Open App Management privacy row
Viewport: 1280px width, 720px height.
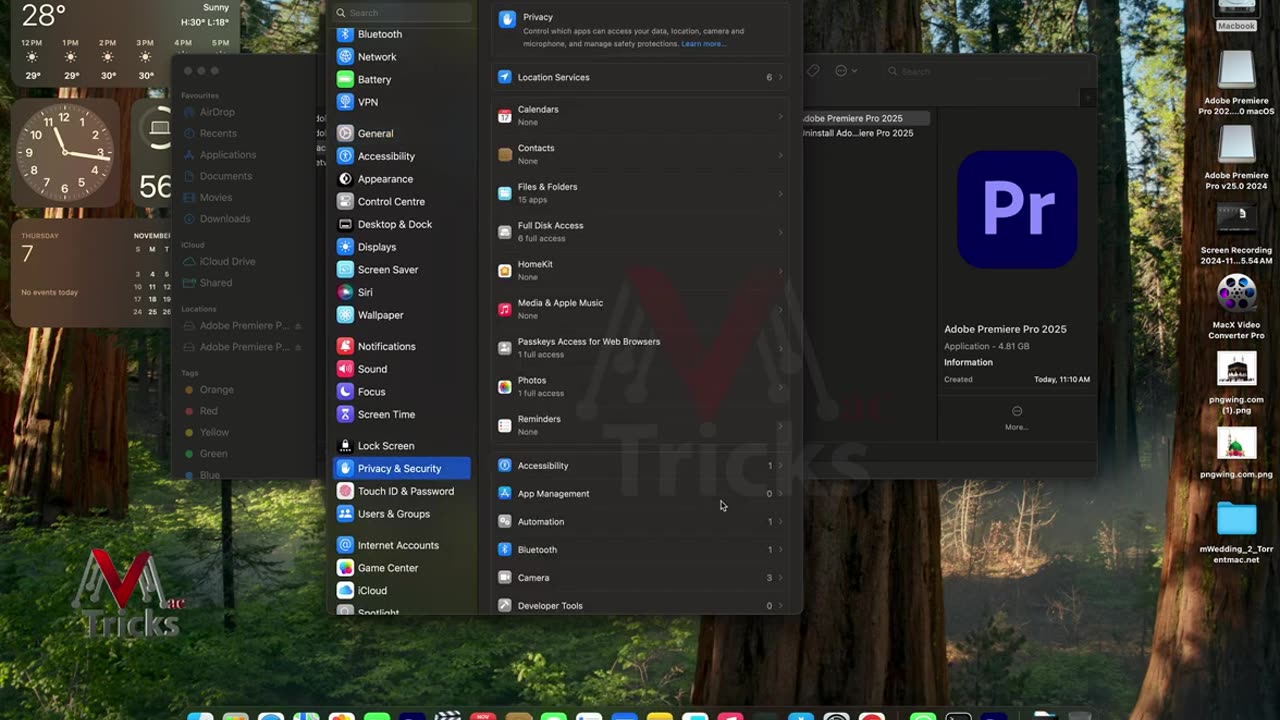pyautogui.click(x=640, y=494)
